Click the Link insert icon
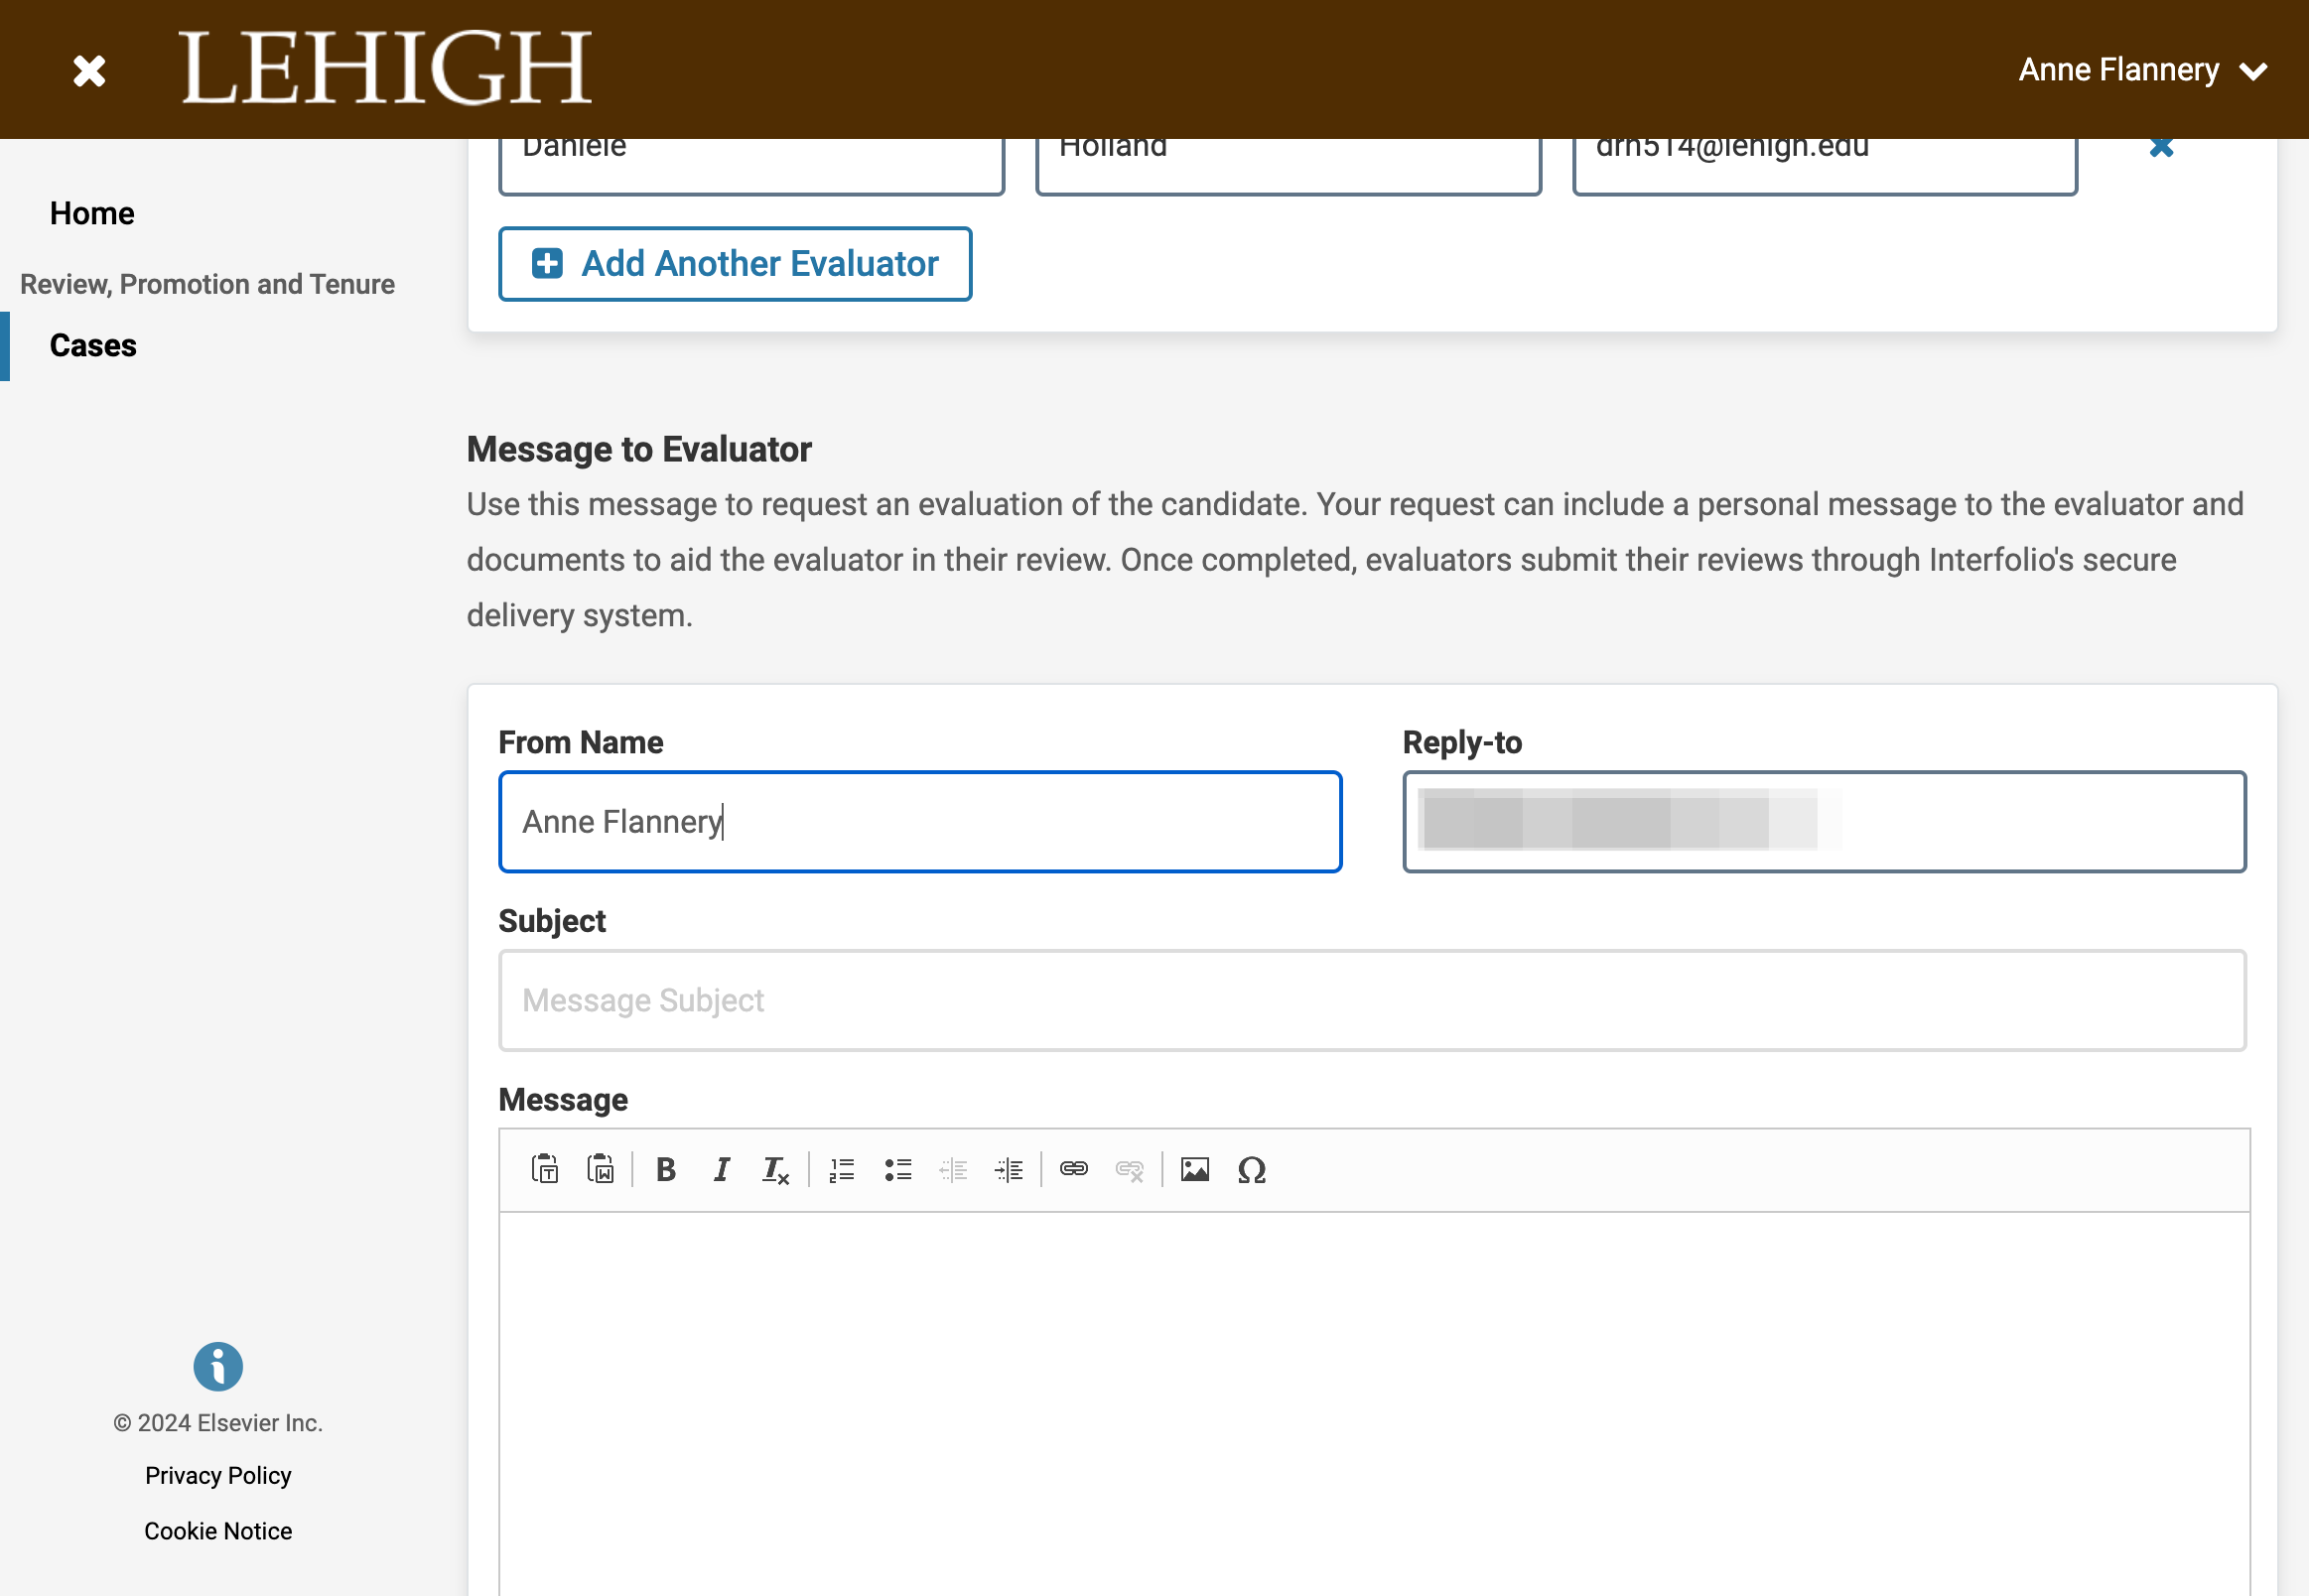Screen dimensions: 2309x1596 [x=1074, y=1169]
